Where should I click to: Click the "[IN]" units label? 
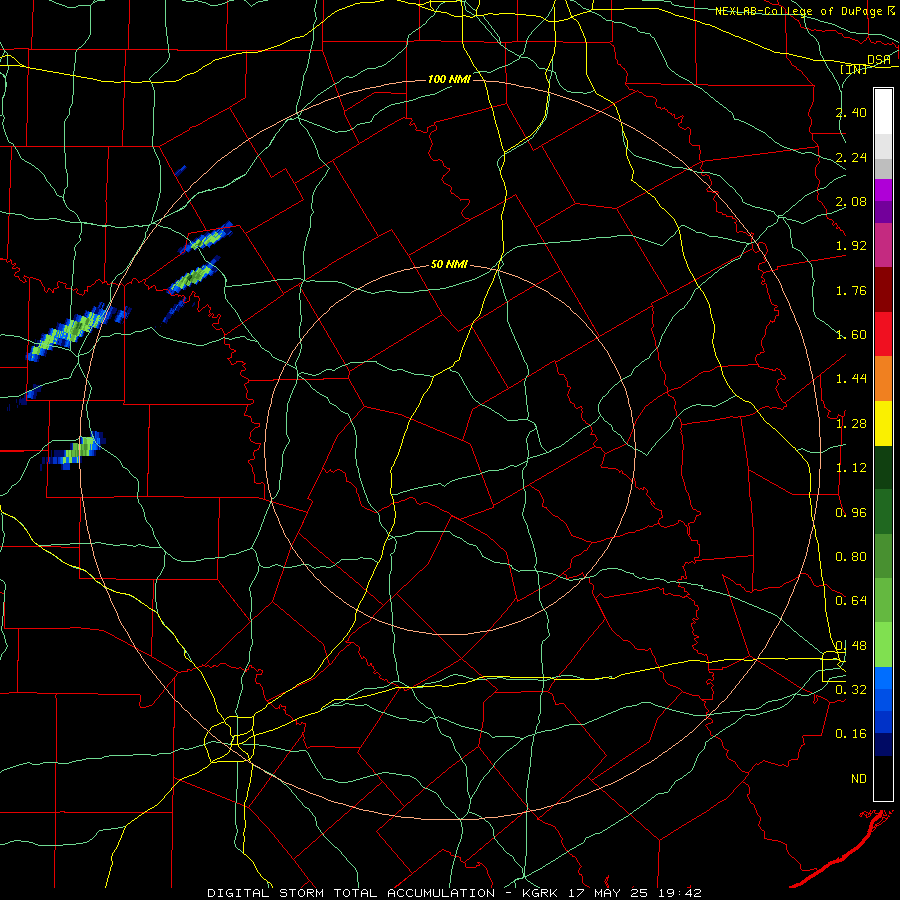[x=854, y=69]
